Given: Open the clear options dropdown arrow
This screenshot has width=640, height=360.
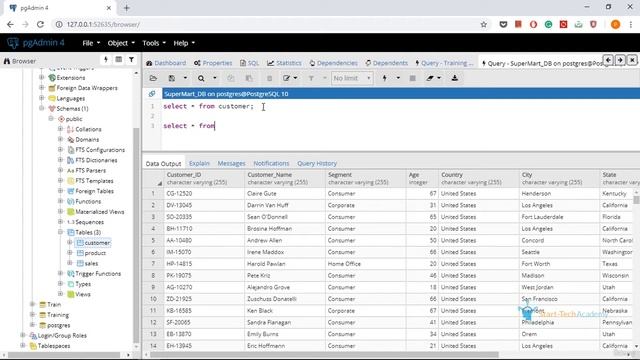Looking at the screenshot, I should [439, 78].
